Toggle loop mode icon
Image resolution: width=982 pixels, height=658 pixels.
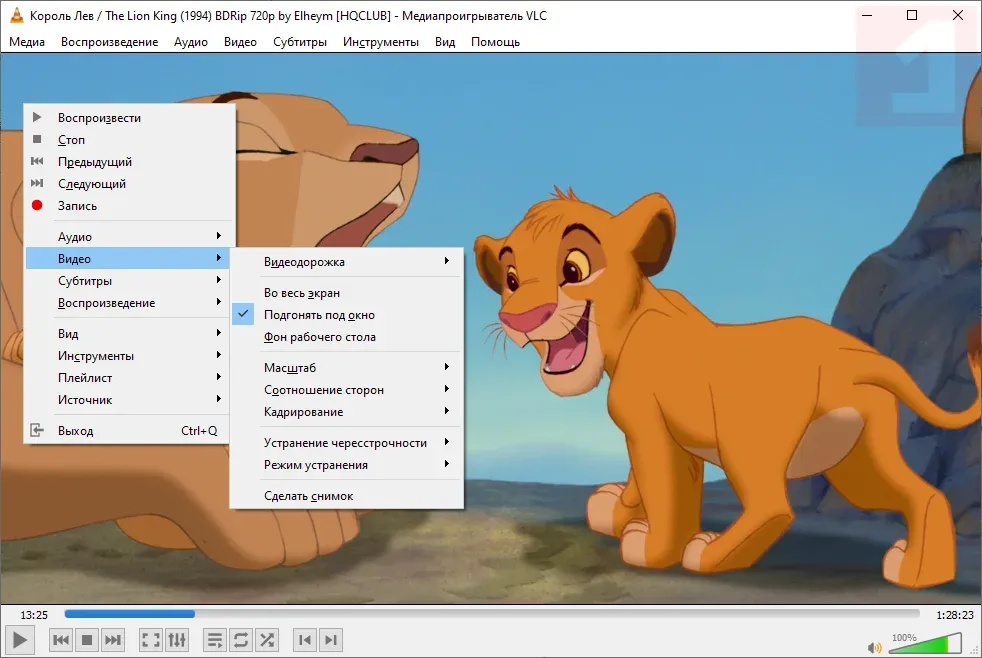[241, 640]
